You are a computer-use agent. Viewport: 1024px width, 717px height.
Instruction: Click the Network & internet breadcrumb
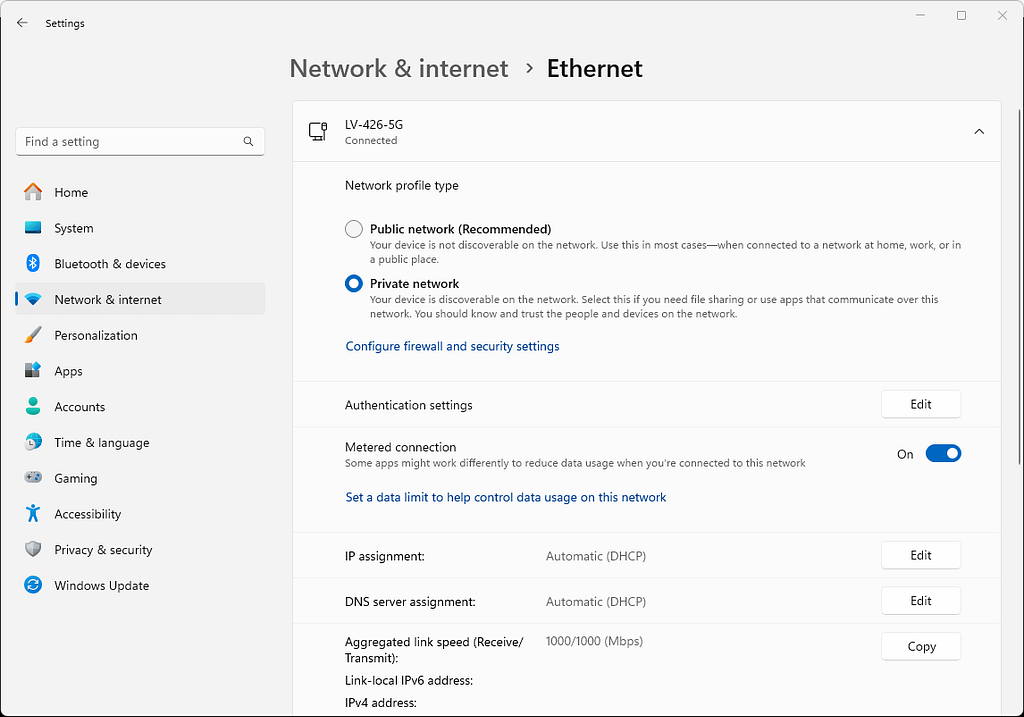pos(398,68)
